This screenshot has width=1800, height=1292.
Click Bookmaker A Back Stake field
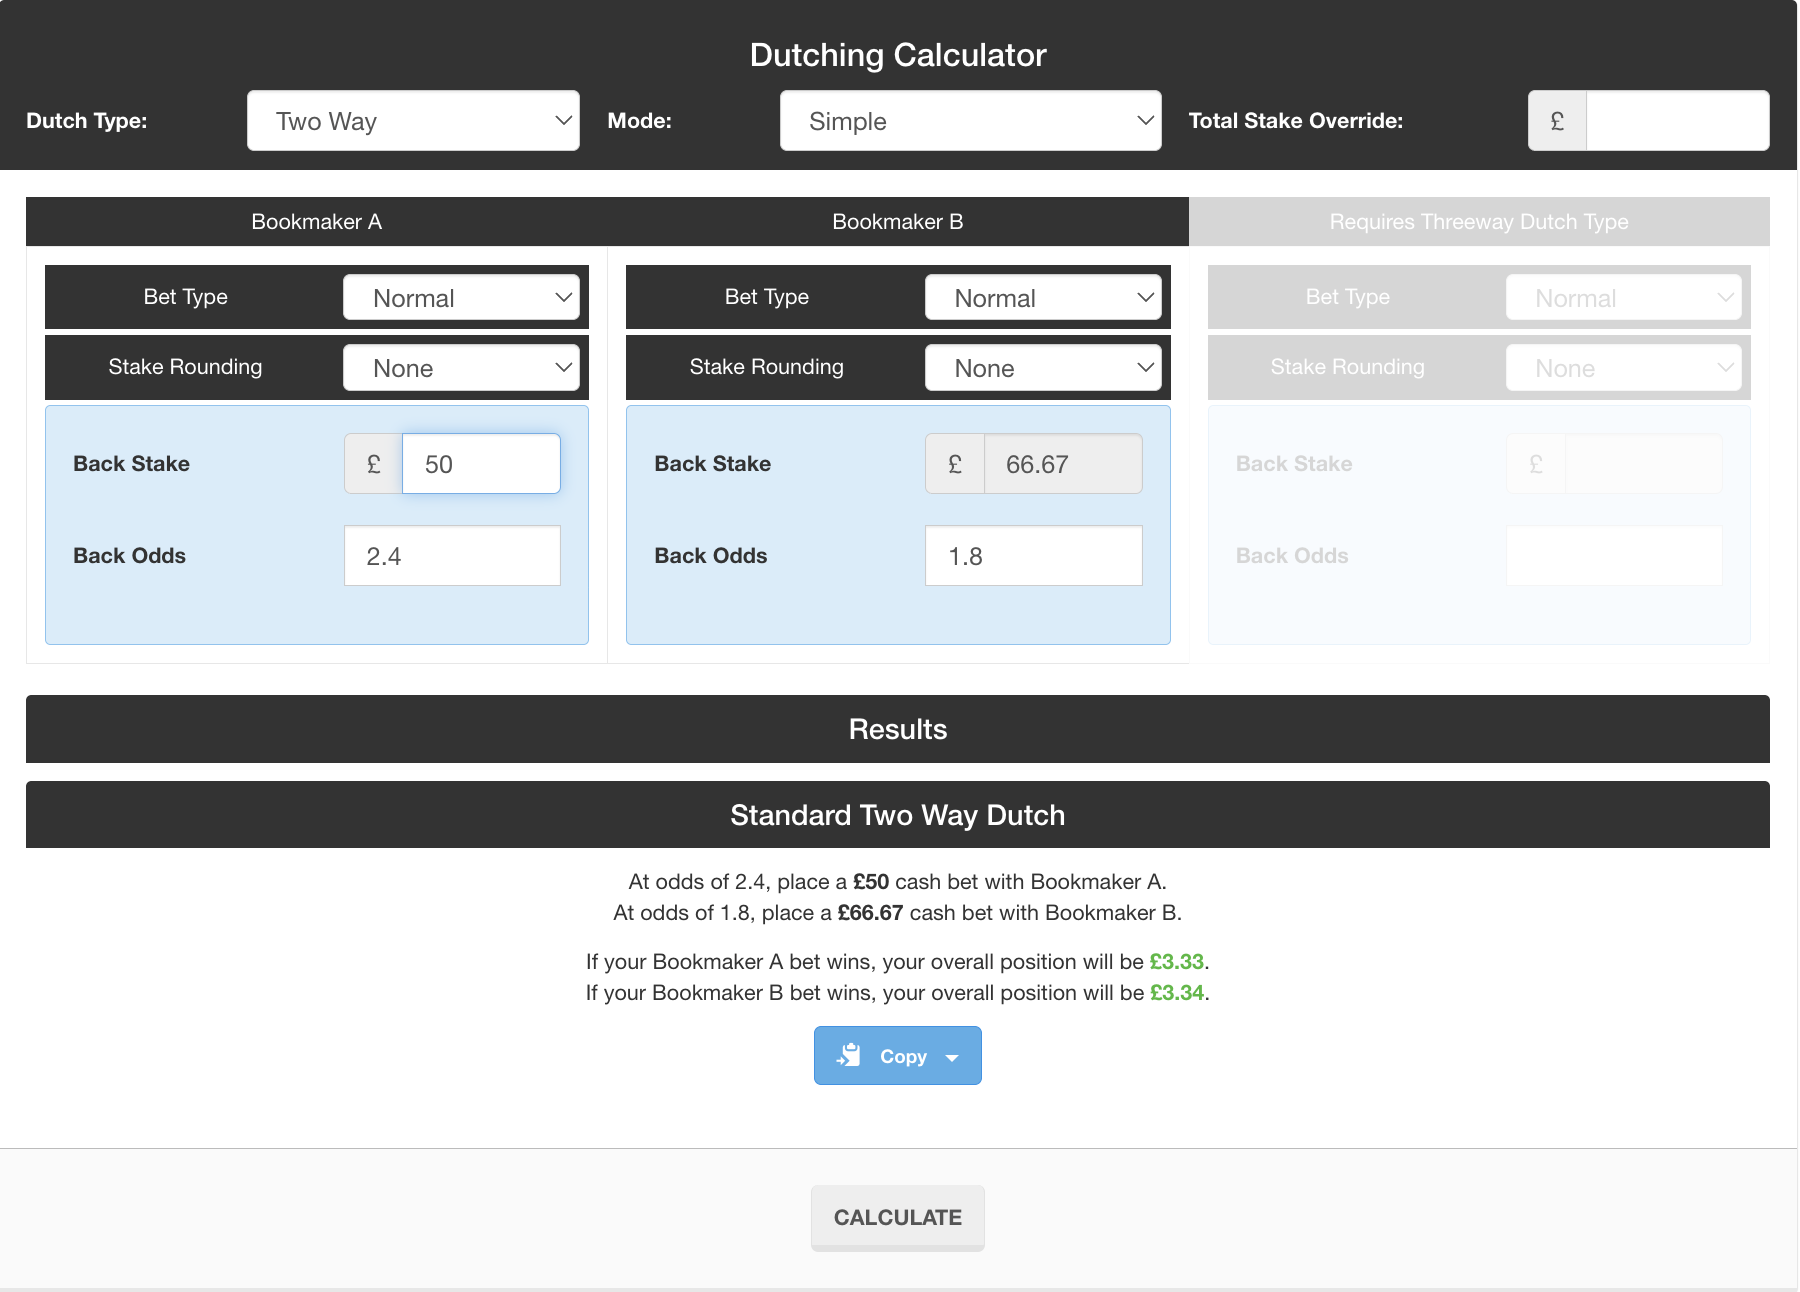pyautogui.click(x=481, y=464)
